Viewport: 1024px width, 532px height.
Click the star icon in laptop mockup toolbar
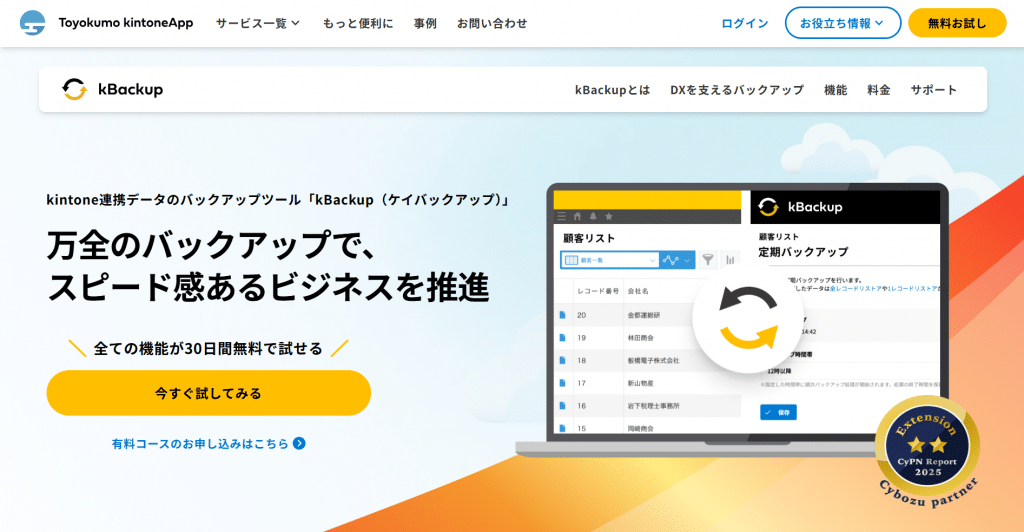click(x=609, y=216)
